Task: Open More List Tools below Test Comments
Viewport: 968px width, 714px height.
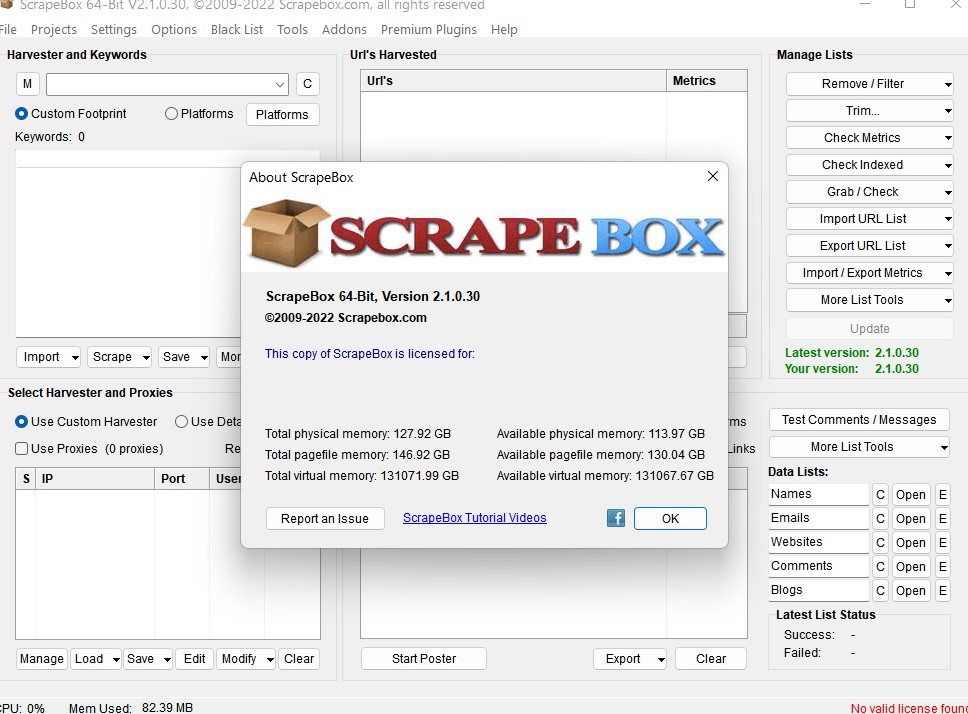Action: tap(859, 447)
